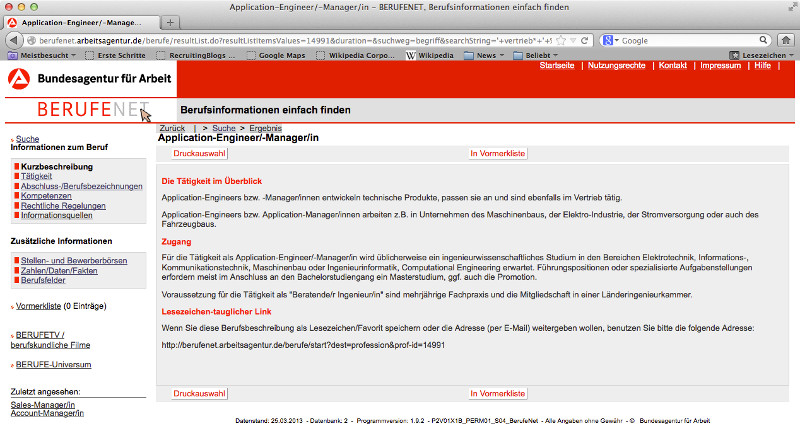Click the Zugang heading
This screenshot has height=426, width=800.
point(177,242)
